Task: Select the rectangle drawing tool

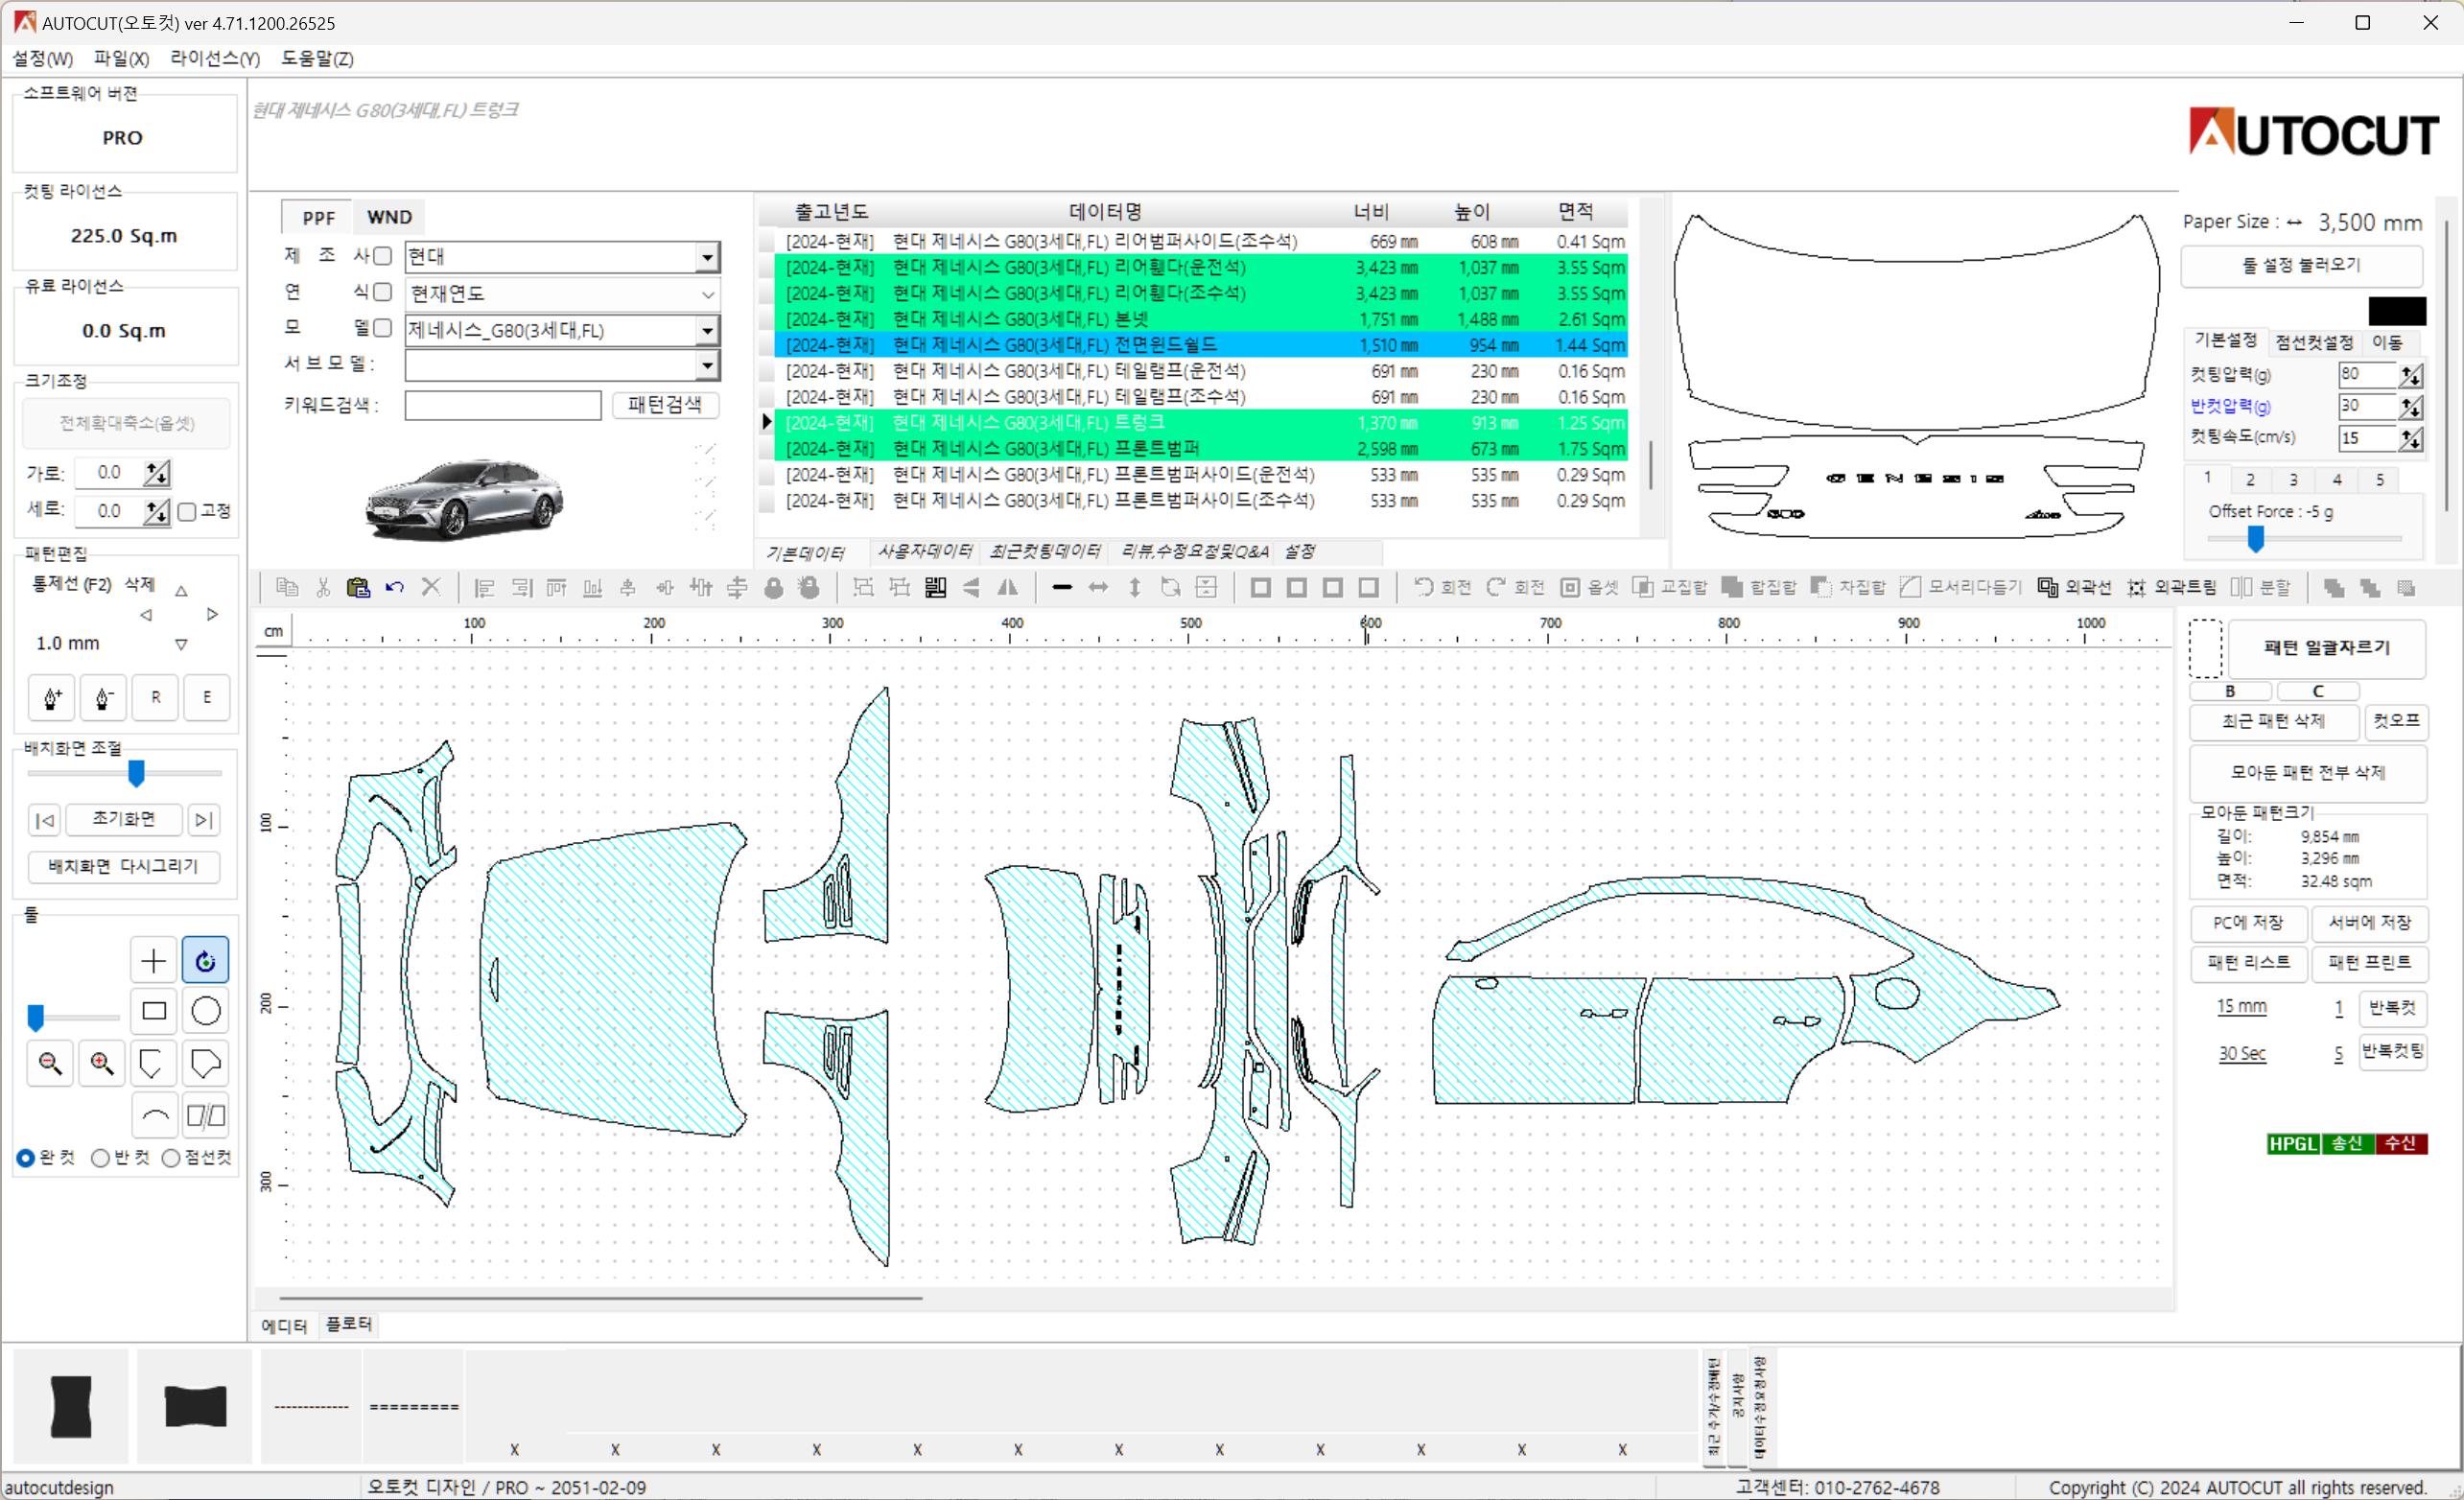Action: pos(153,1011)
